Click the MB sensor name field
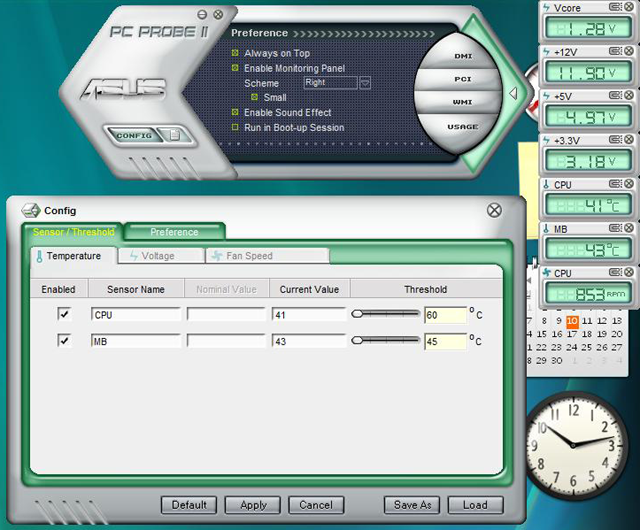 [136, 341]
